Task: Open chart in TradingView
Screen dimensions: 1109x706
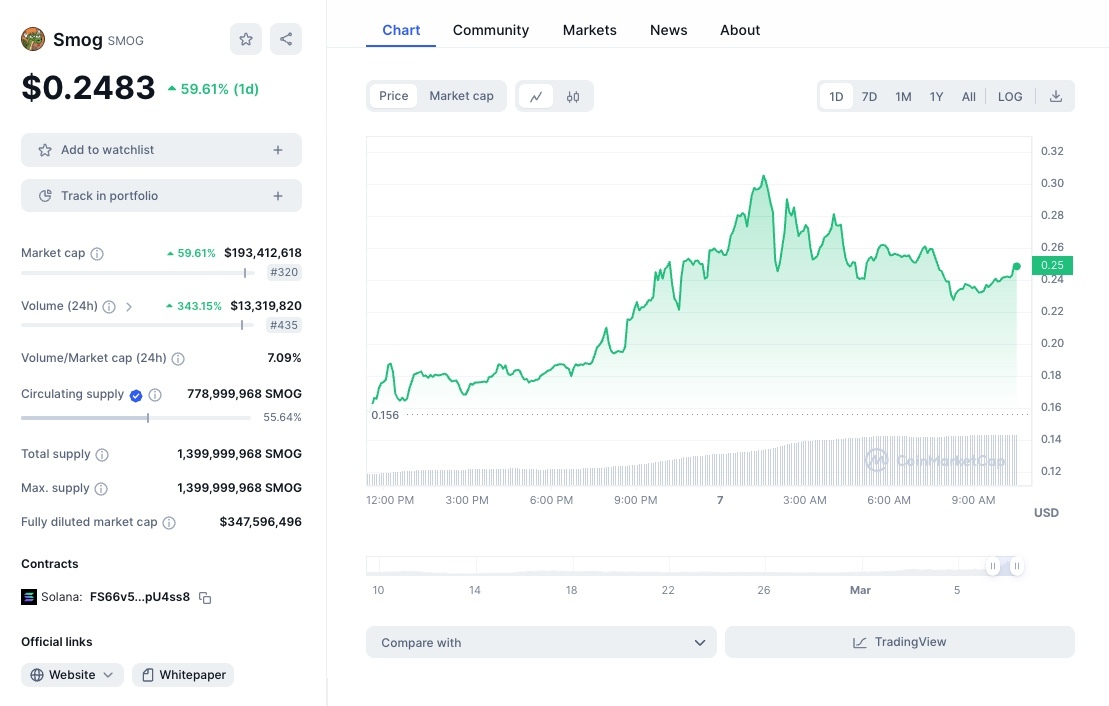Action: 900,642
